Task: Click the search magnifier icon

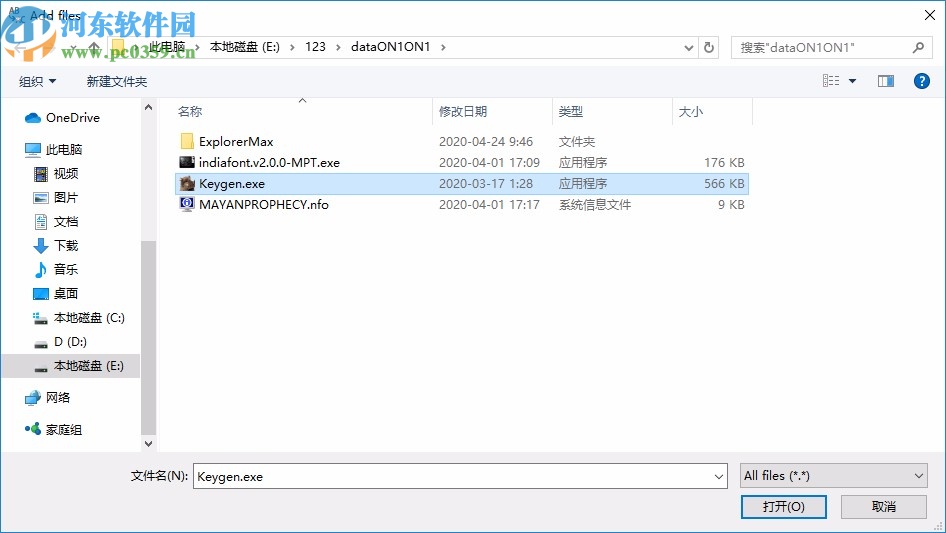Action: coord(918,47)
